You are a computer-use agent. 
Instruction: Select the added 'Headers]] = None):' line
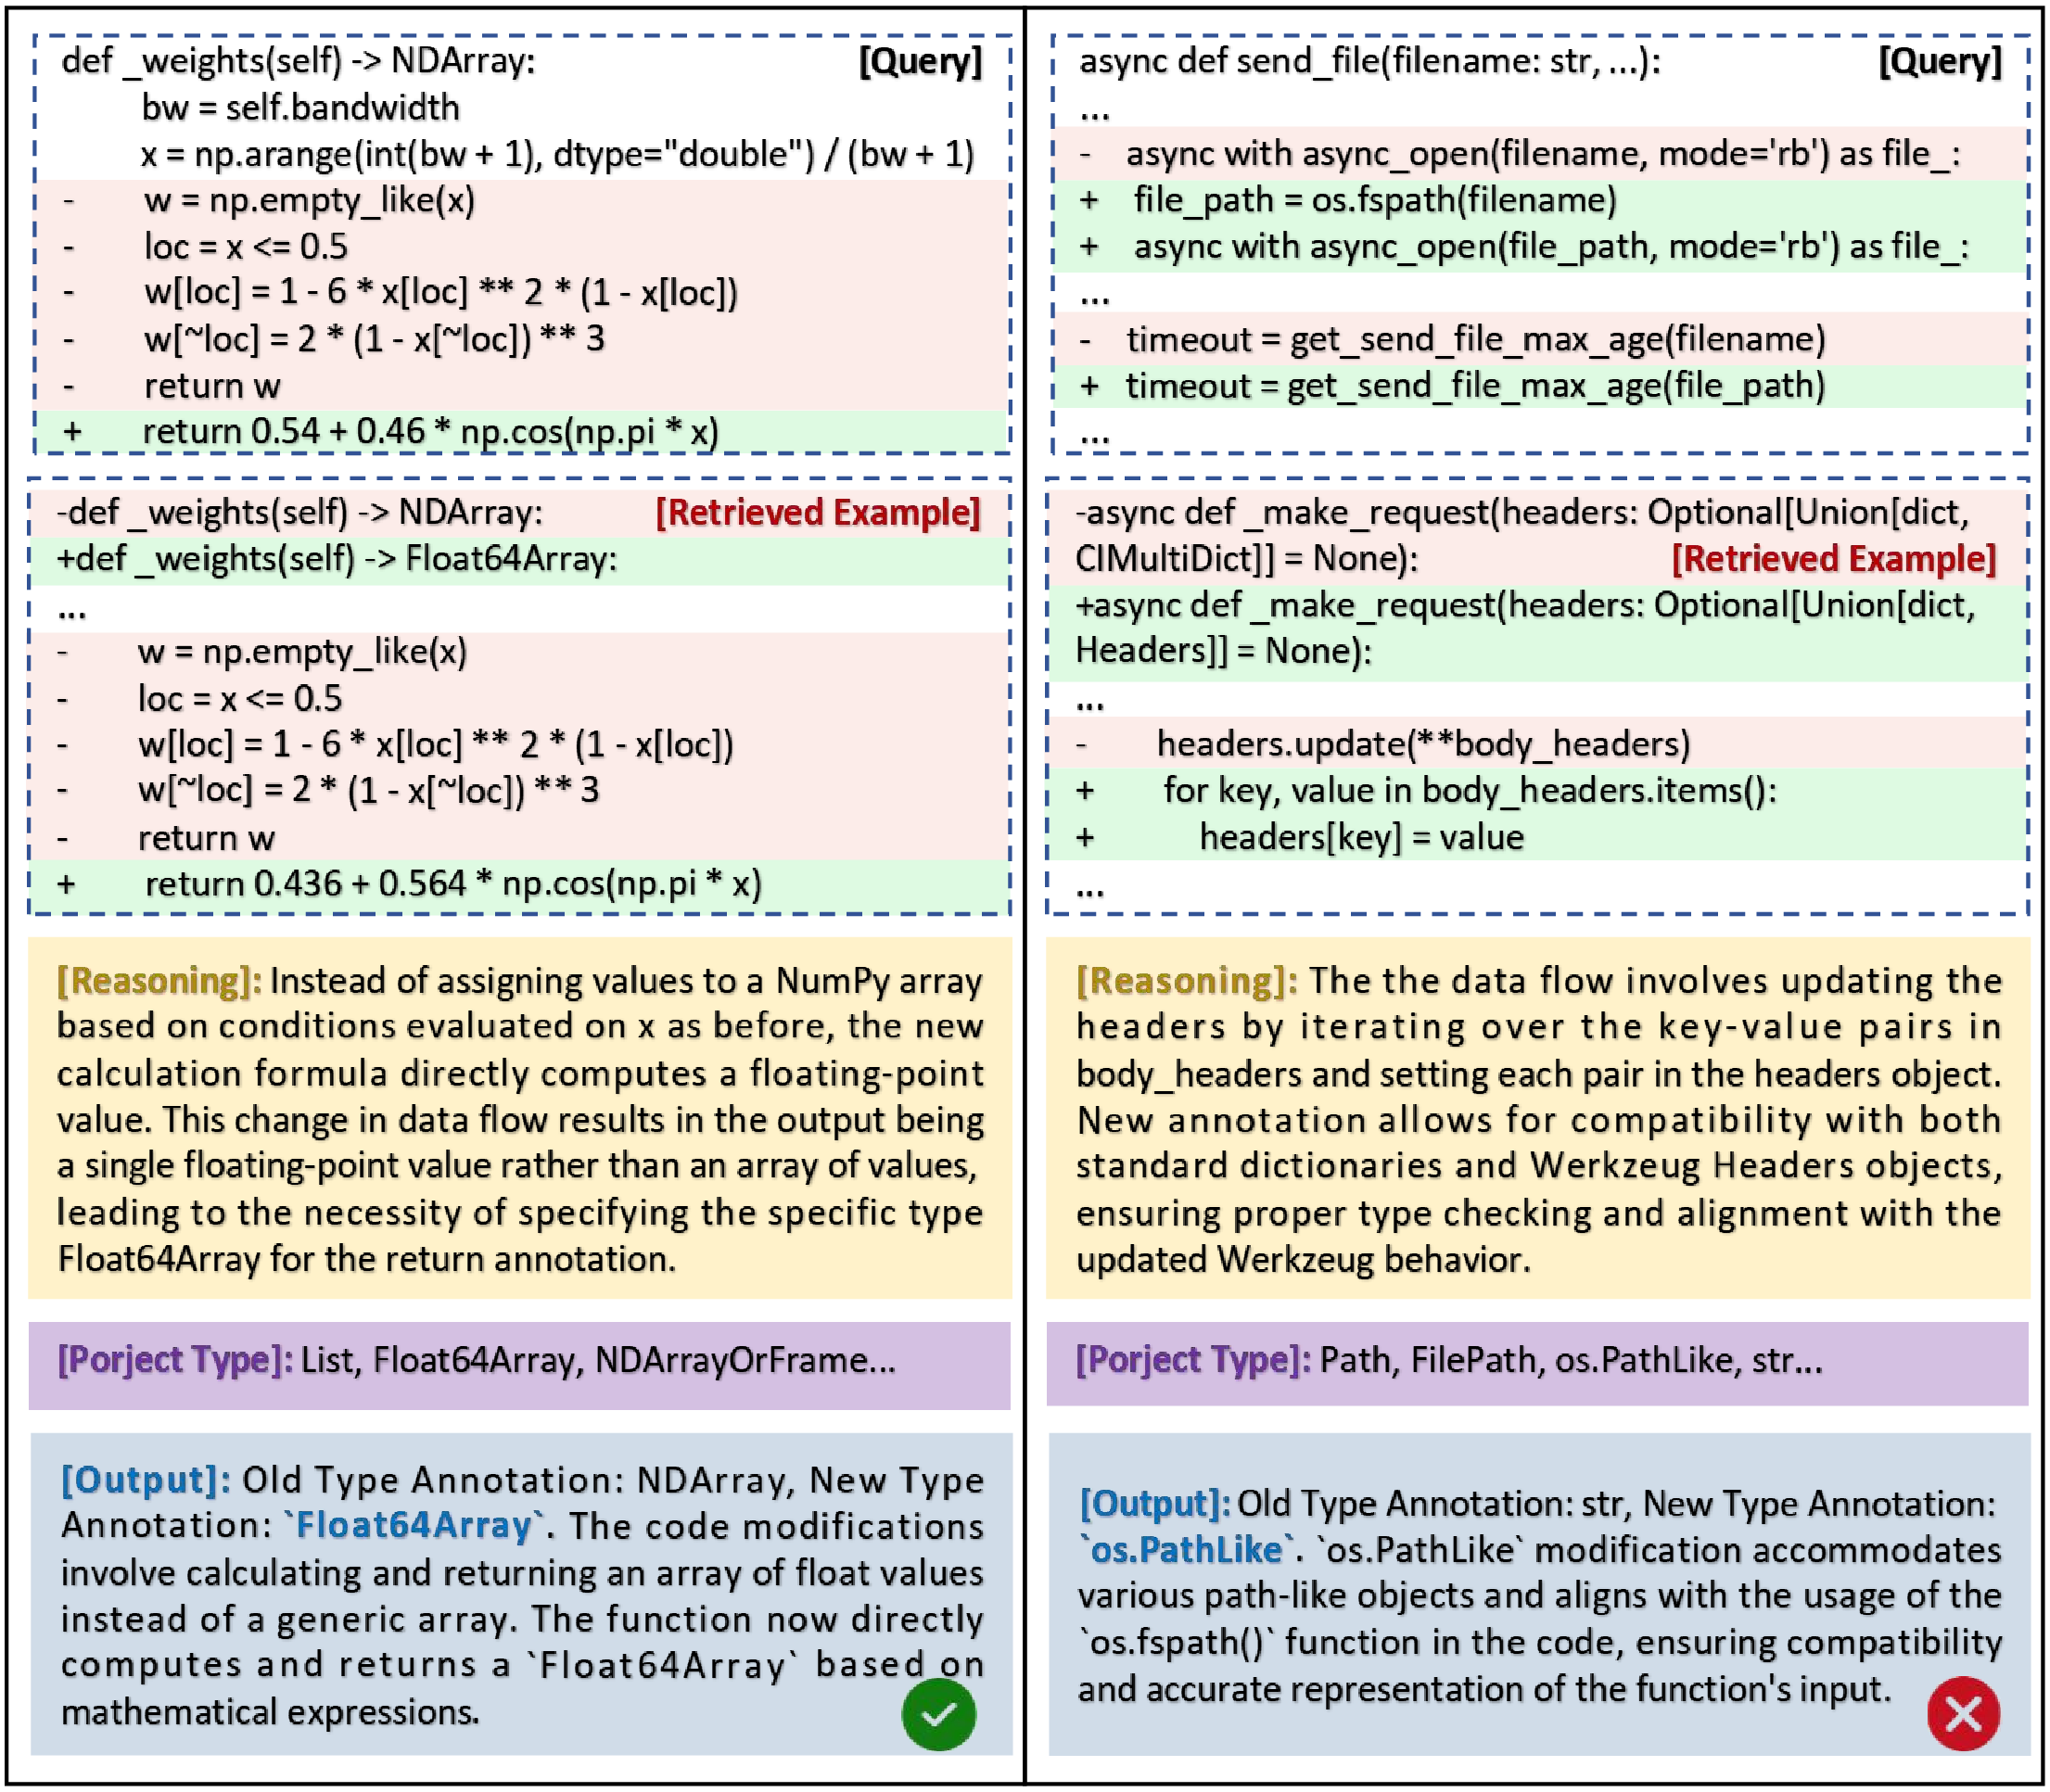point(1223,651)
